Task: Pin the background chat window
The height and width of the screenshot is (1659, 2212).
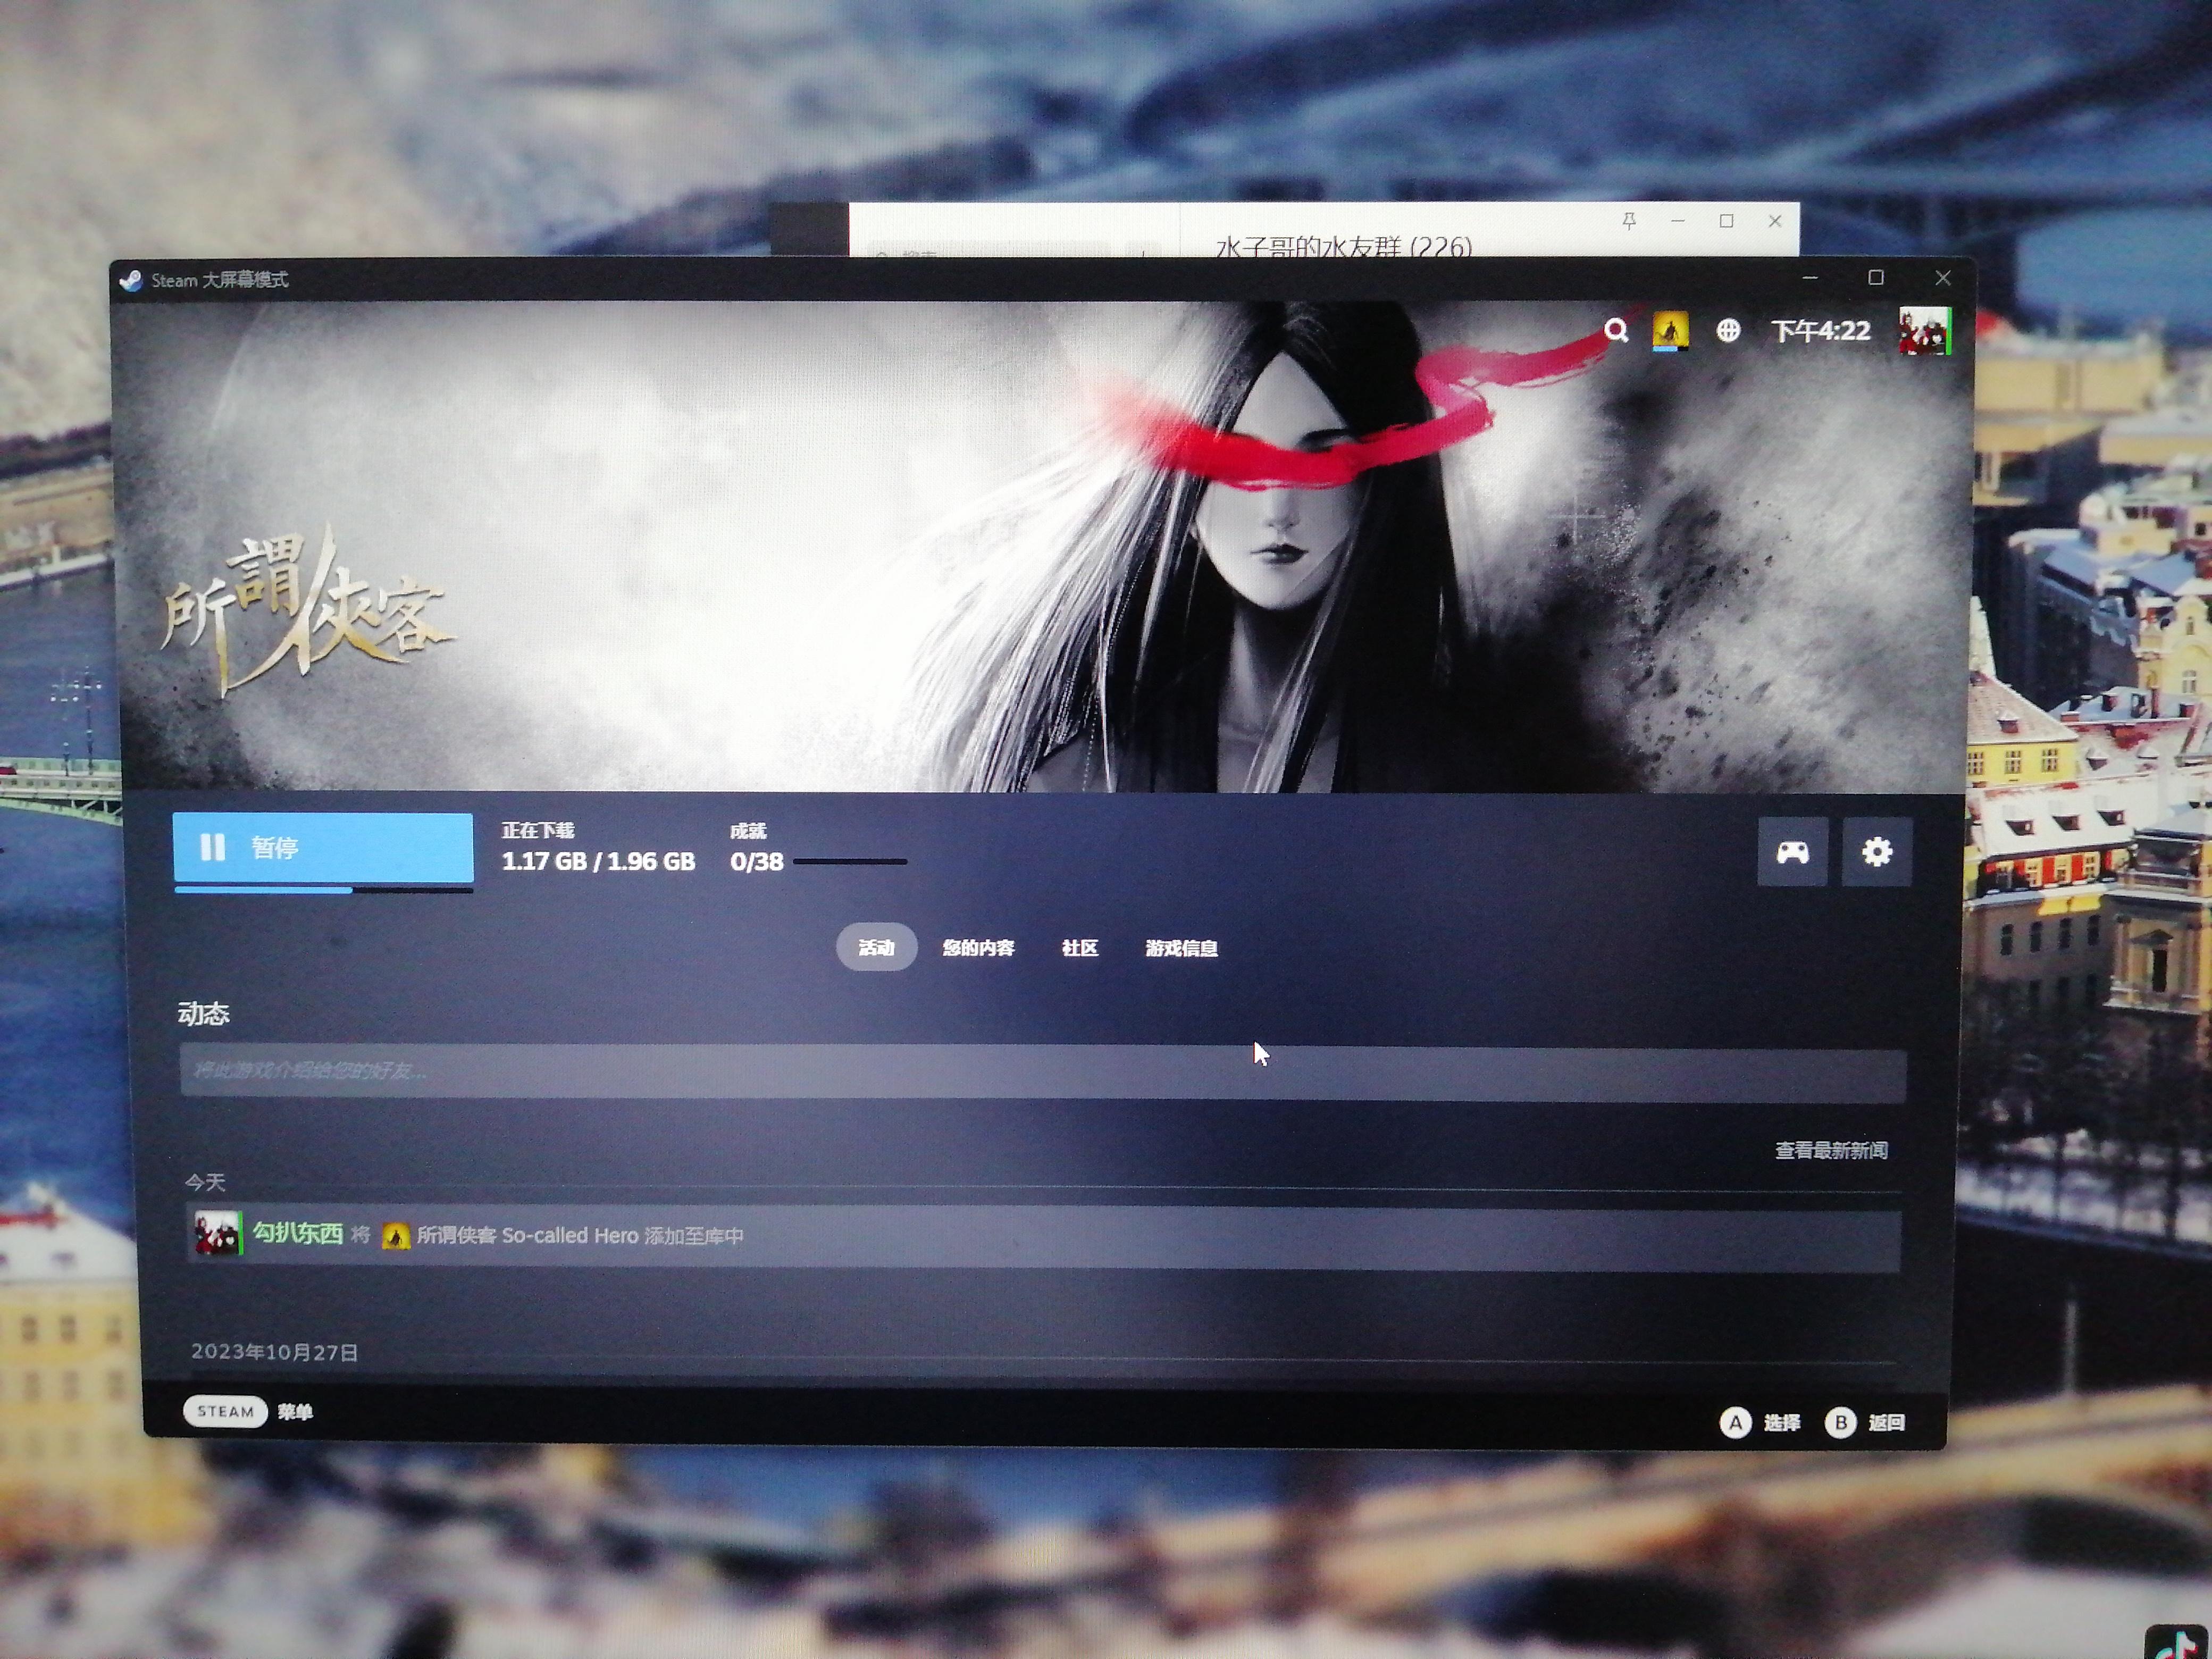Action: click(x=1629, y=221)
